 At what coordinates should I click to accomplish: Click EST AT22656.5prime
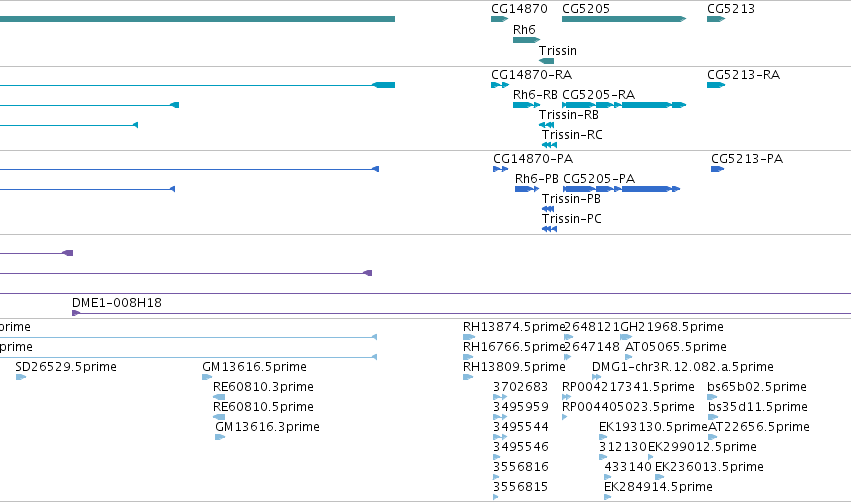coord(759,428)
